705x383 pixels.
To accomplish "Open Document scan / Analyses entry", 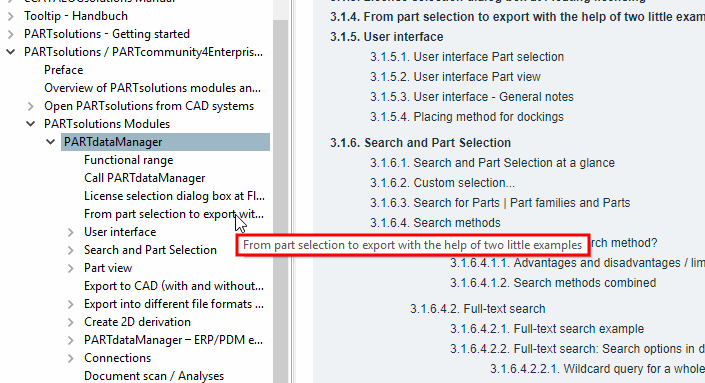I will 154,376.
